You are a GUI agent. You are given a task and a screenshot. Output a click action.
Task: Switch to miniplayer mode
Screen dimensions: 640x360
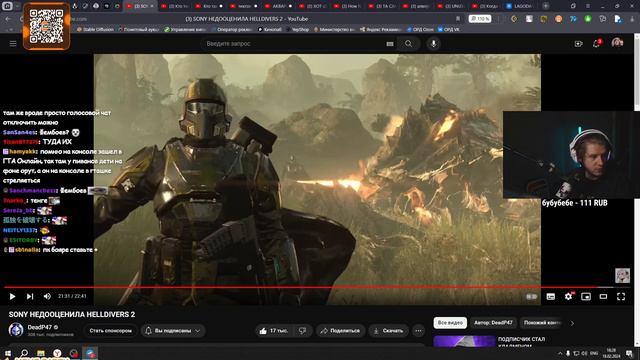586,297
